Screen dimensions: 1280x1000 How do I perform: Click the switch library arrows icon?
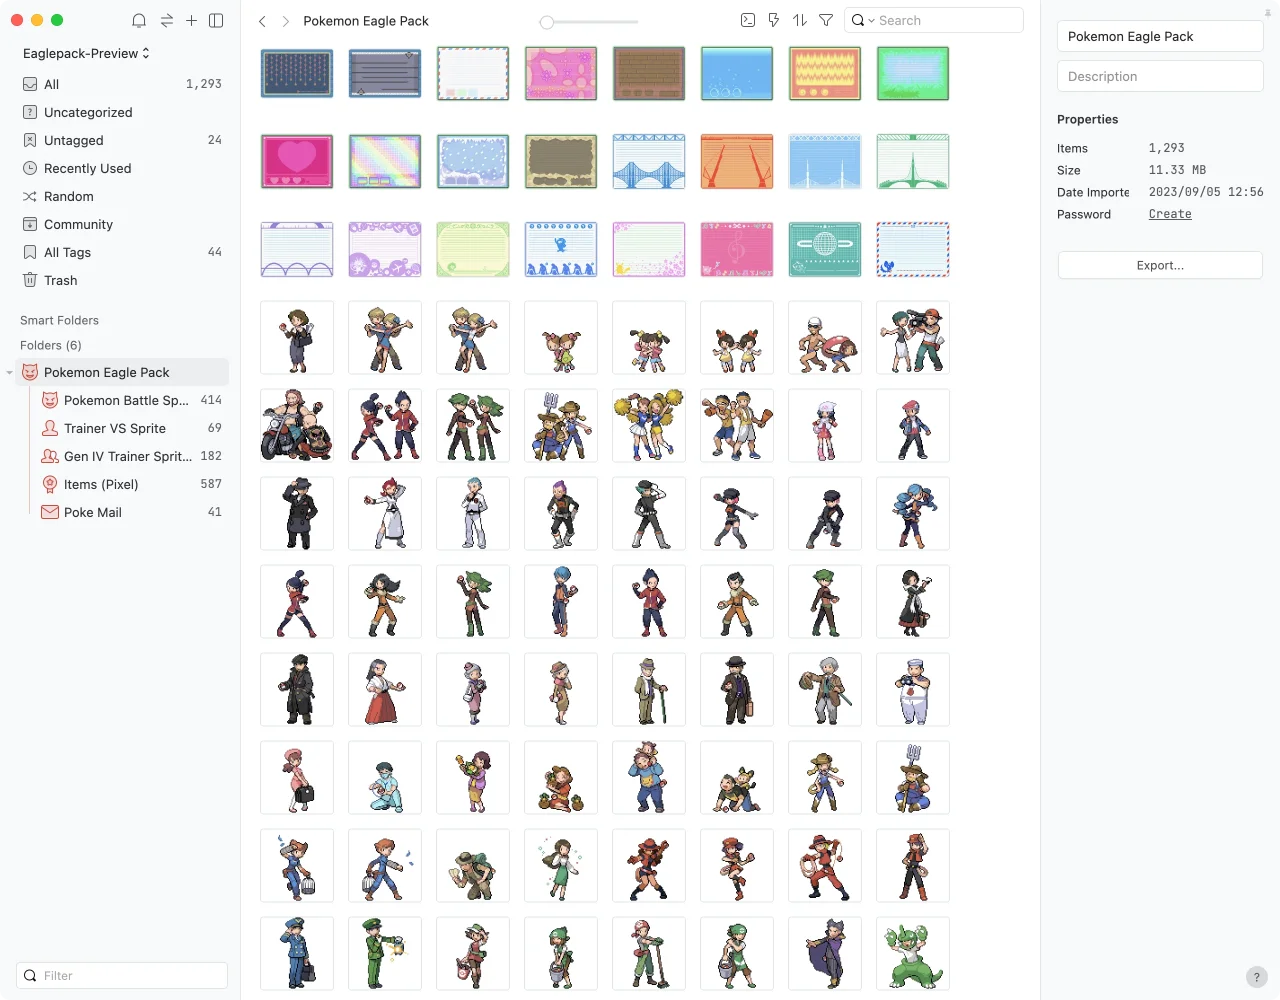pyautogui.click(x=166, y=21)
